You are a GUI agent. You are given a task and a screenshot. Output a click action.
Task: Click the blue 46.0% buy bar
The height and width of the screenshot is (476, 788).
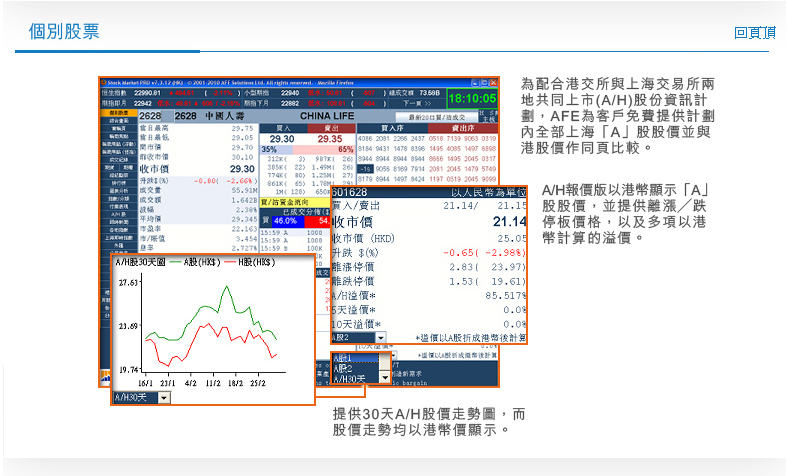tap(287, 221)
